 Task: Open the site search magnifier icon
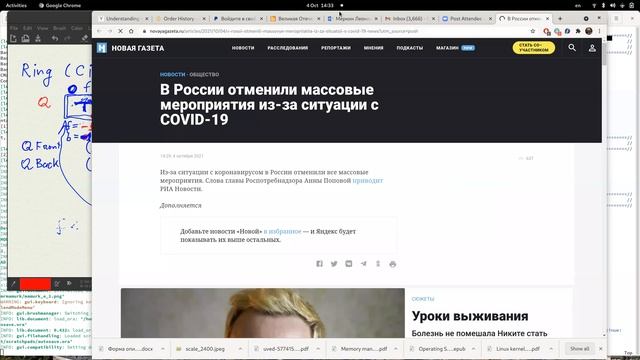tap(572, 48)
